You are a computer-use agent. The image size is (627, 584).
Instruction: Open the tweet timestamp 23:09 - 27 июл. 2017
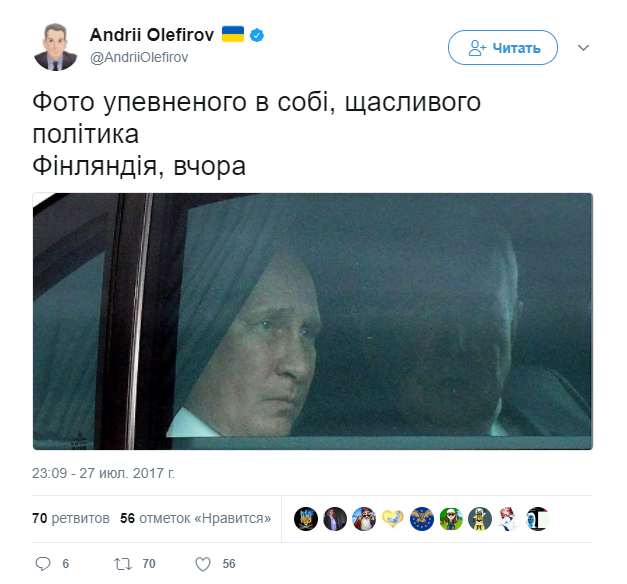click(x=103, y=473)
